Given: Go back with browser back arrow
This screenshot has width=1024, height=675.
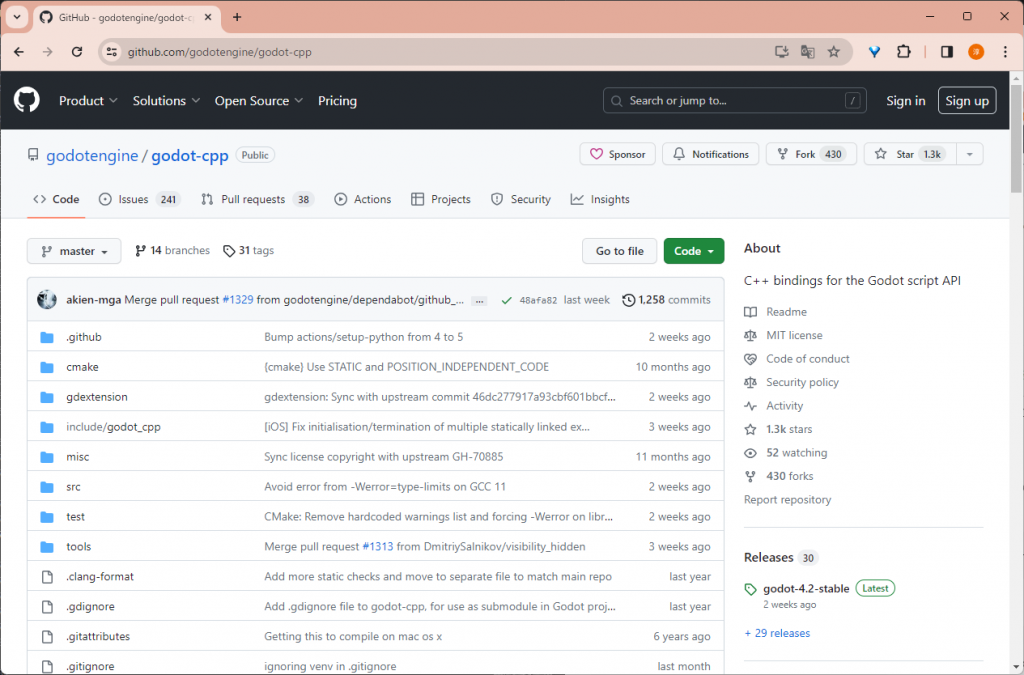Looking at the screenshot, I should [19, 52].
